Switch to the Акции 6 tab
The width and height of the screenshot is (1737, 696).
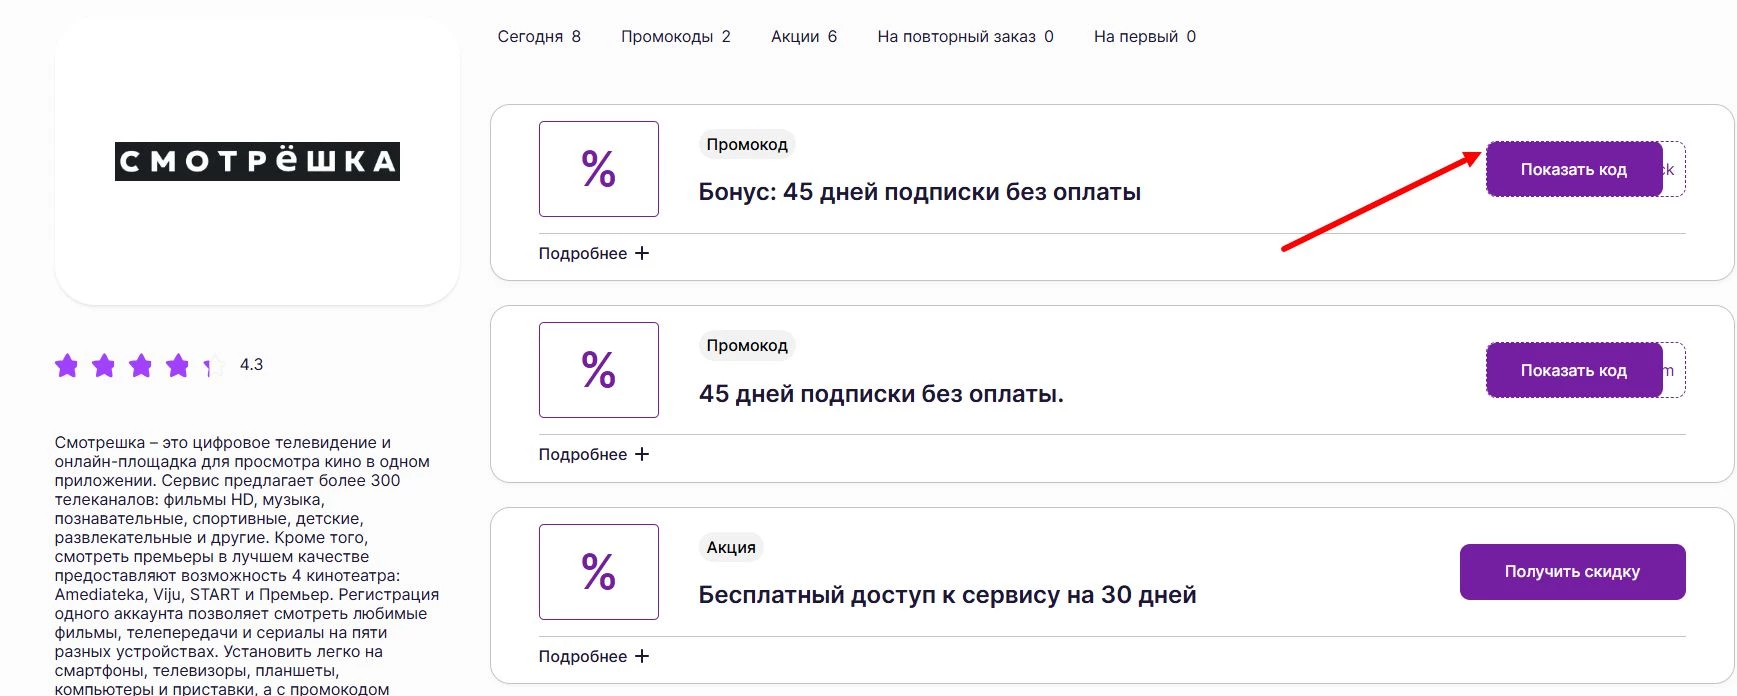[x=804, y=37]
